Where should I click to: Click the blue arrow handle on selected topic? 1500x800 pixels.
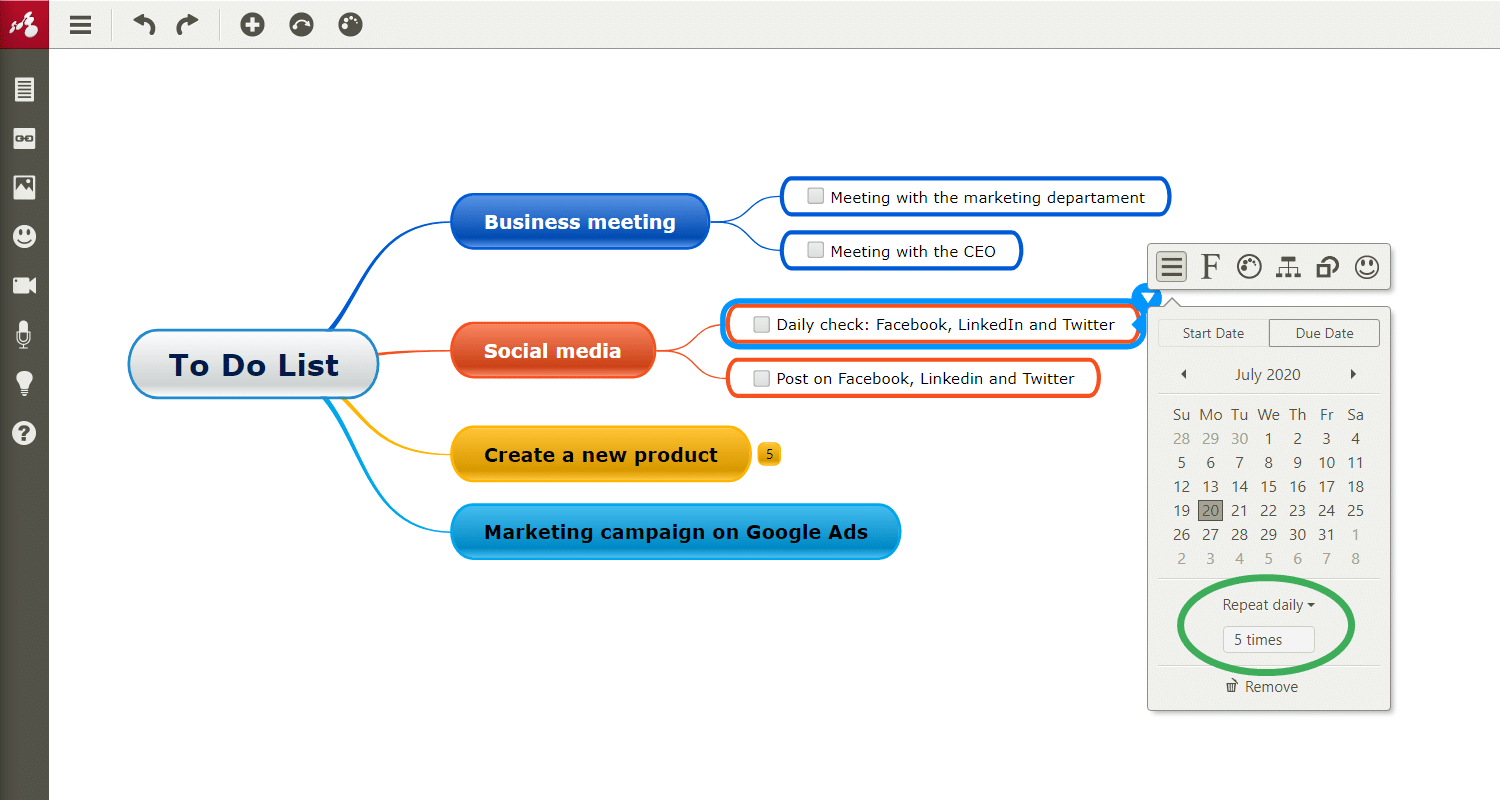[1146, 296]
